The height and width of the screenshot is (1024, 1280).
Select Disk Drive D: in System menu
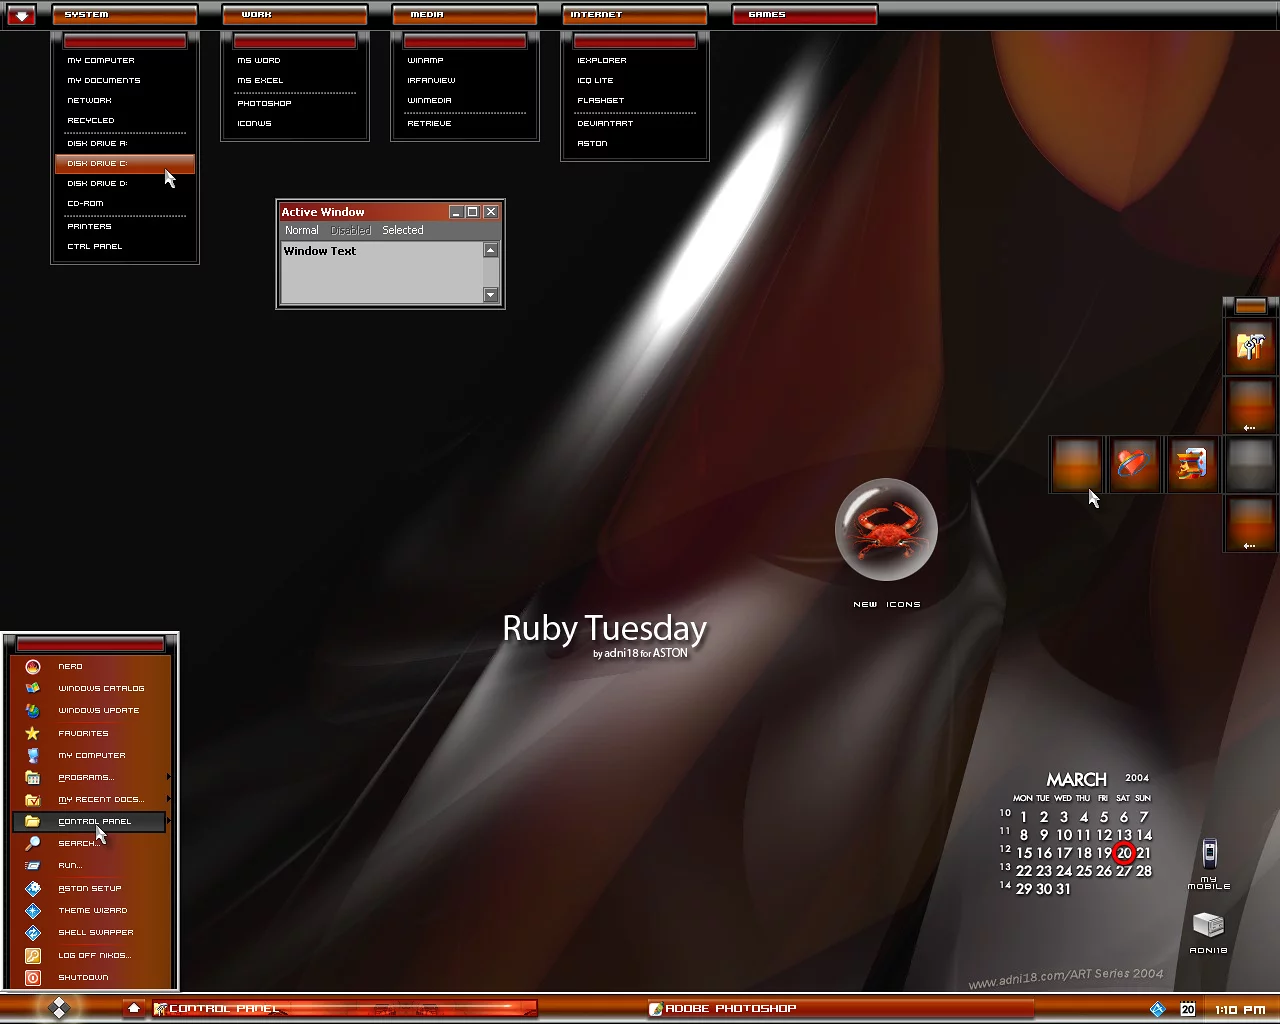[x=97, y=183]
